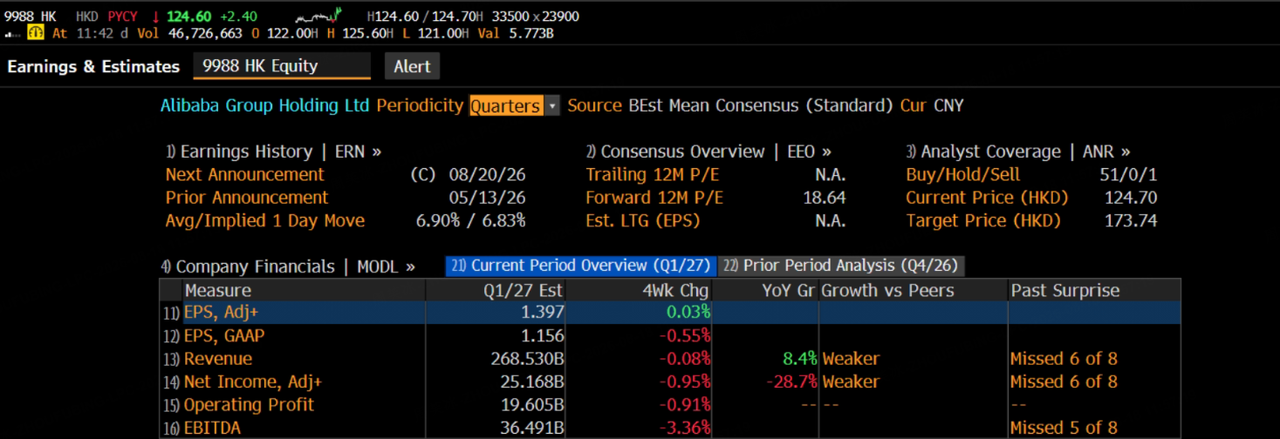Select the Net Income, Adj+ row
1280x439 pixels.
tap(670, 381)
